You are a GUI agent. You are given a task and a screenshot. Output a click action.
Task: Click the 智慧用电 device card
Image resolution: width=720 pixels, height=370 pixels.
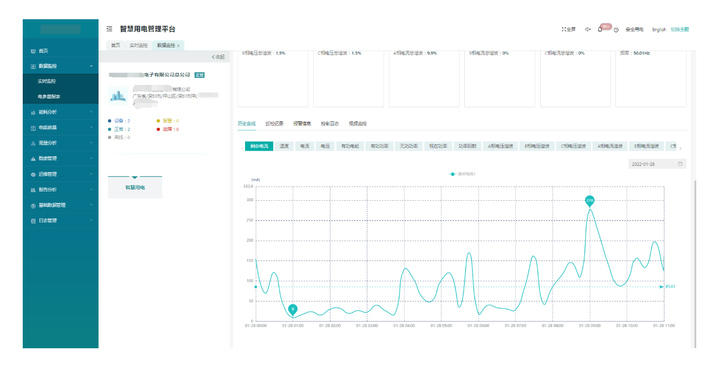point(135,187)
